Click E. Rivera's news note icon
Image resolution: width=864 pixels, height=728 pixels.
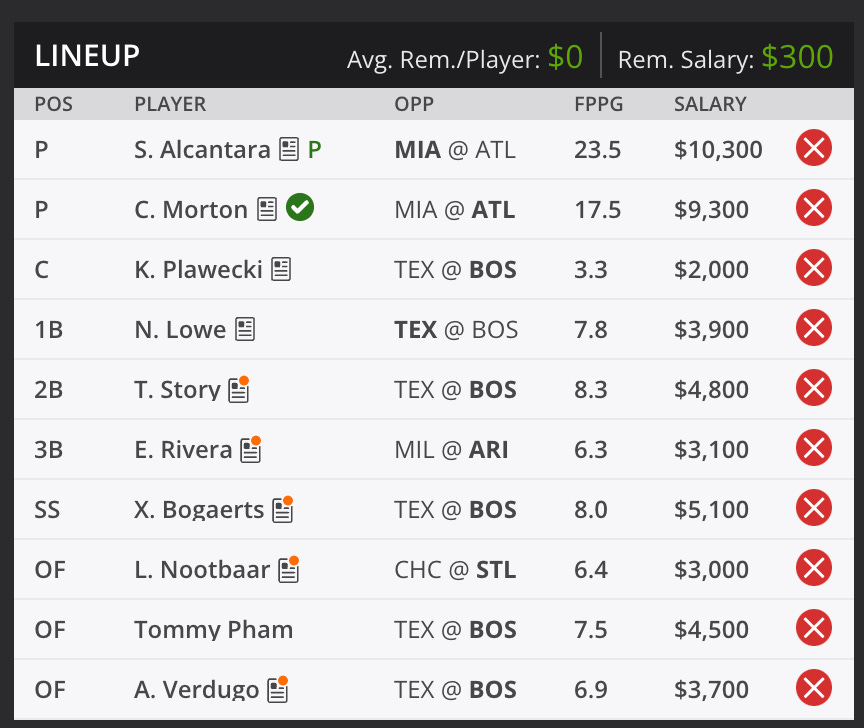pos(249,450)
